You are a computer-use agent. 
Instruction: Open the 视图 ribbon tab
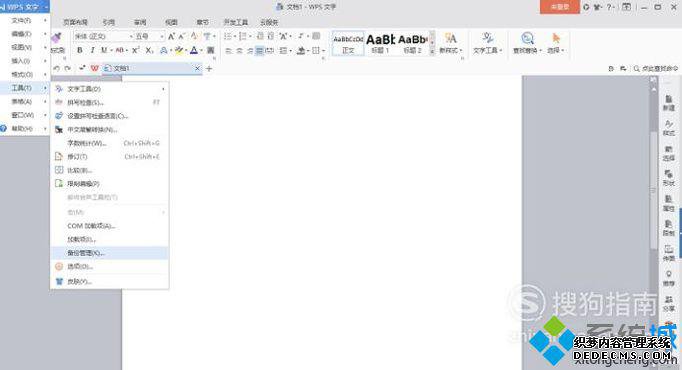click(171, 22)
